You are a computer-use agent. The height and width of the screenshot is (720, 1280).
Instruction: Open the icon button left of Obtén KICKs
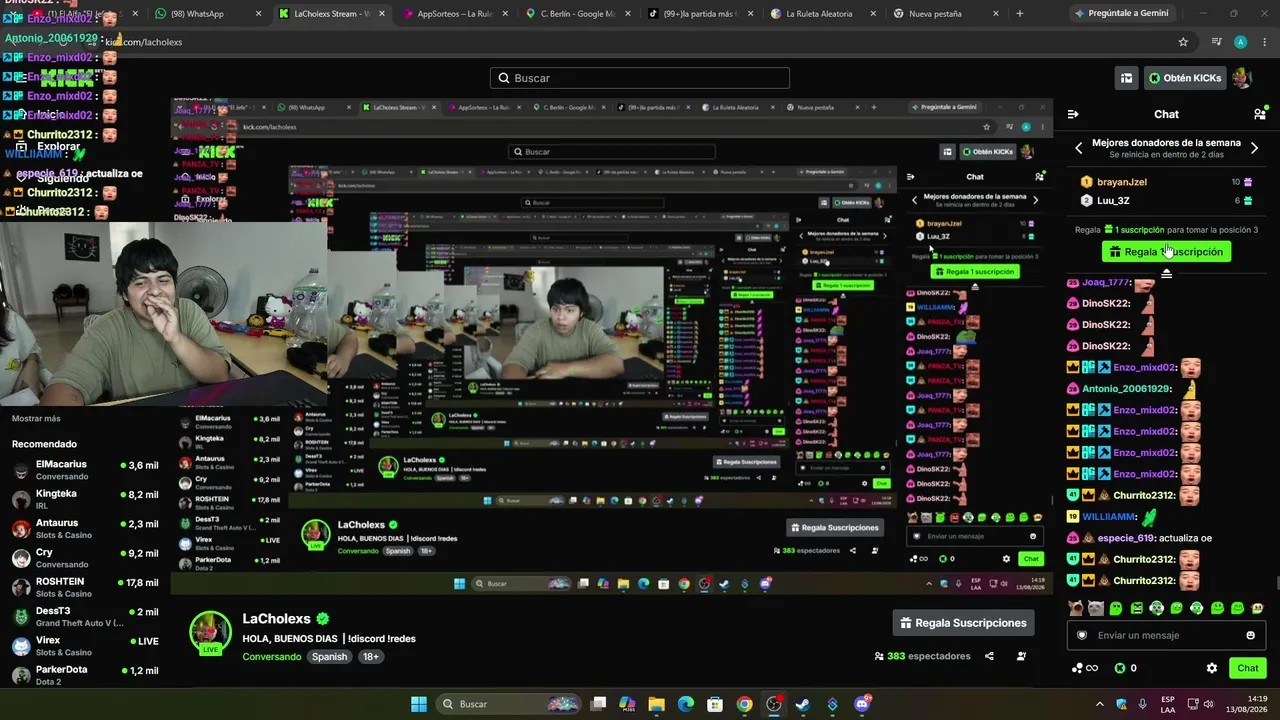click(1126, 78)
